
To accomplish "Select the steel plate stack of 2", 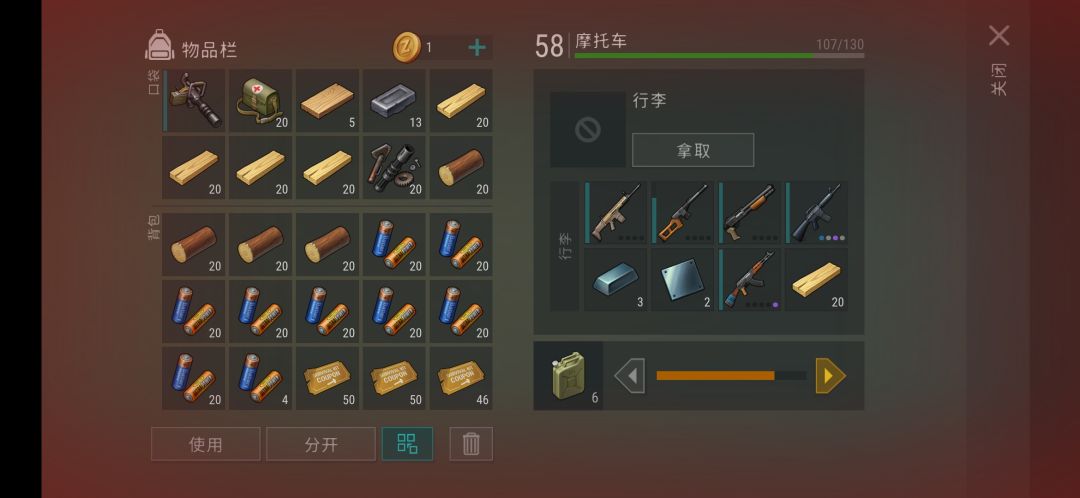I will [x=683, y=279].
